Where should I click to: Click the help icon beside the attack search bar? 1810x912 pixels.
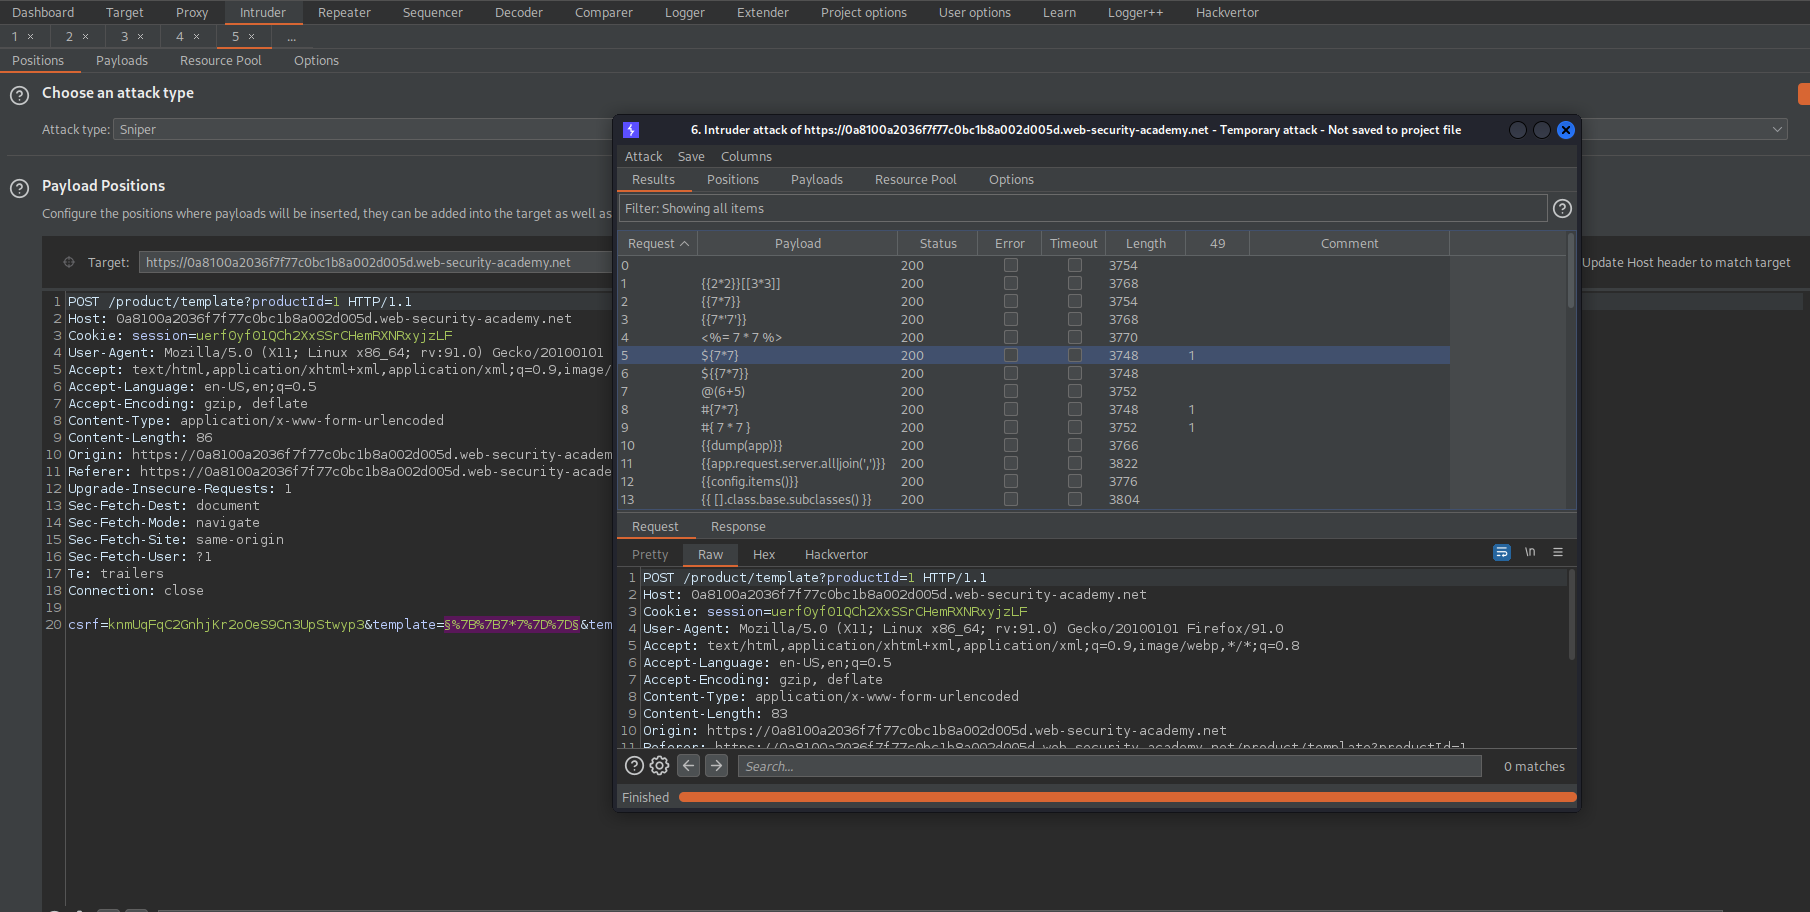[x=634, y=766]
